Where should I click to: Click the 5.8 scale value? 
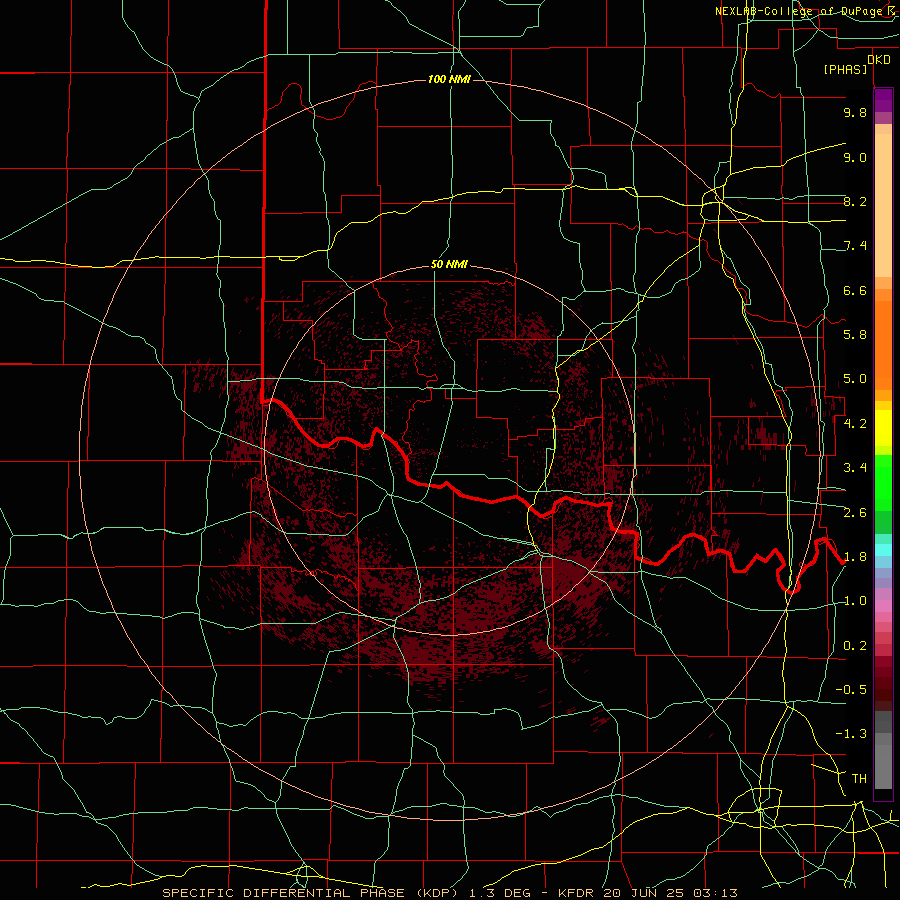855,335
